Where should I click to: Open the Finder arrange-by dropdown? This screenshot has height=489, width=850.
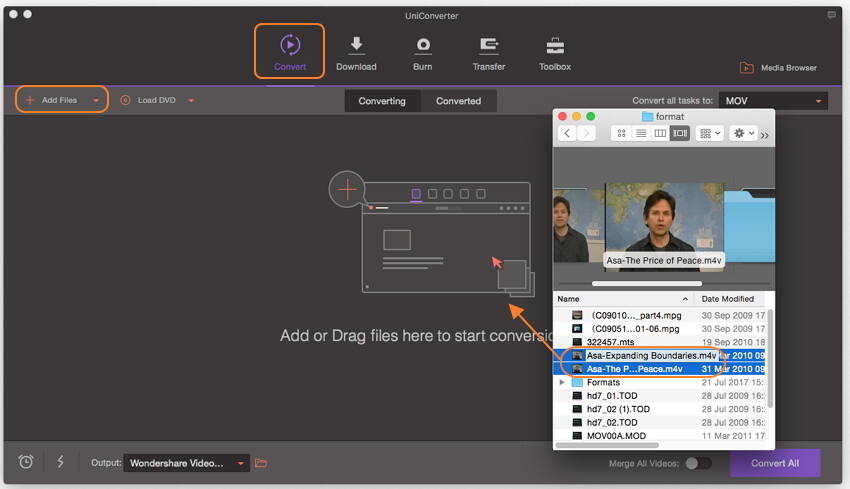click(710, 133)
